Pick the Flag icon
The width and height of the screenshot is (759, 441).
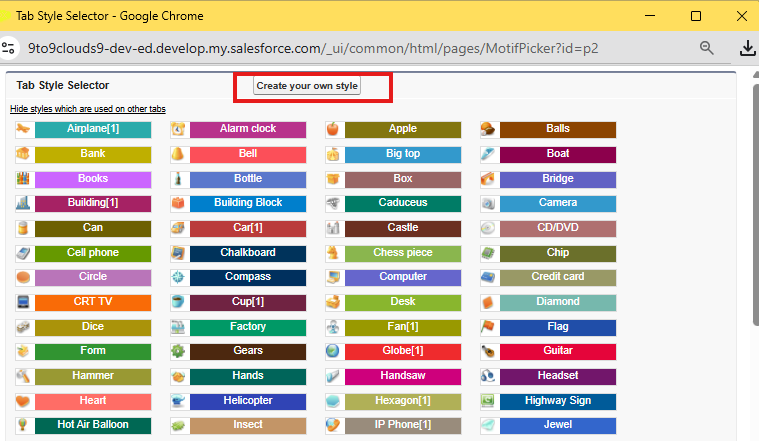(488, 327)
